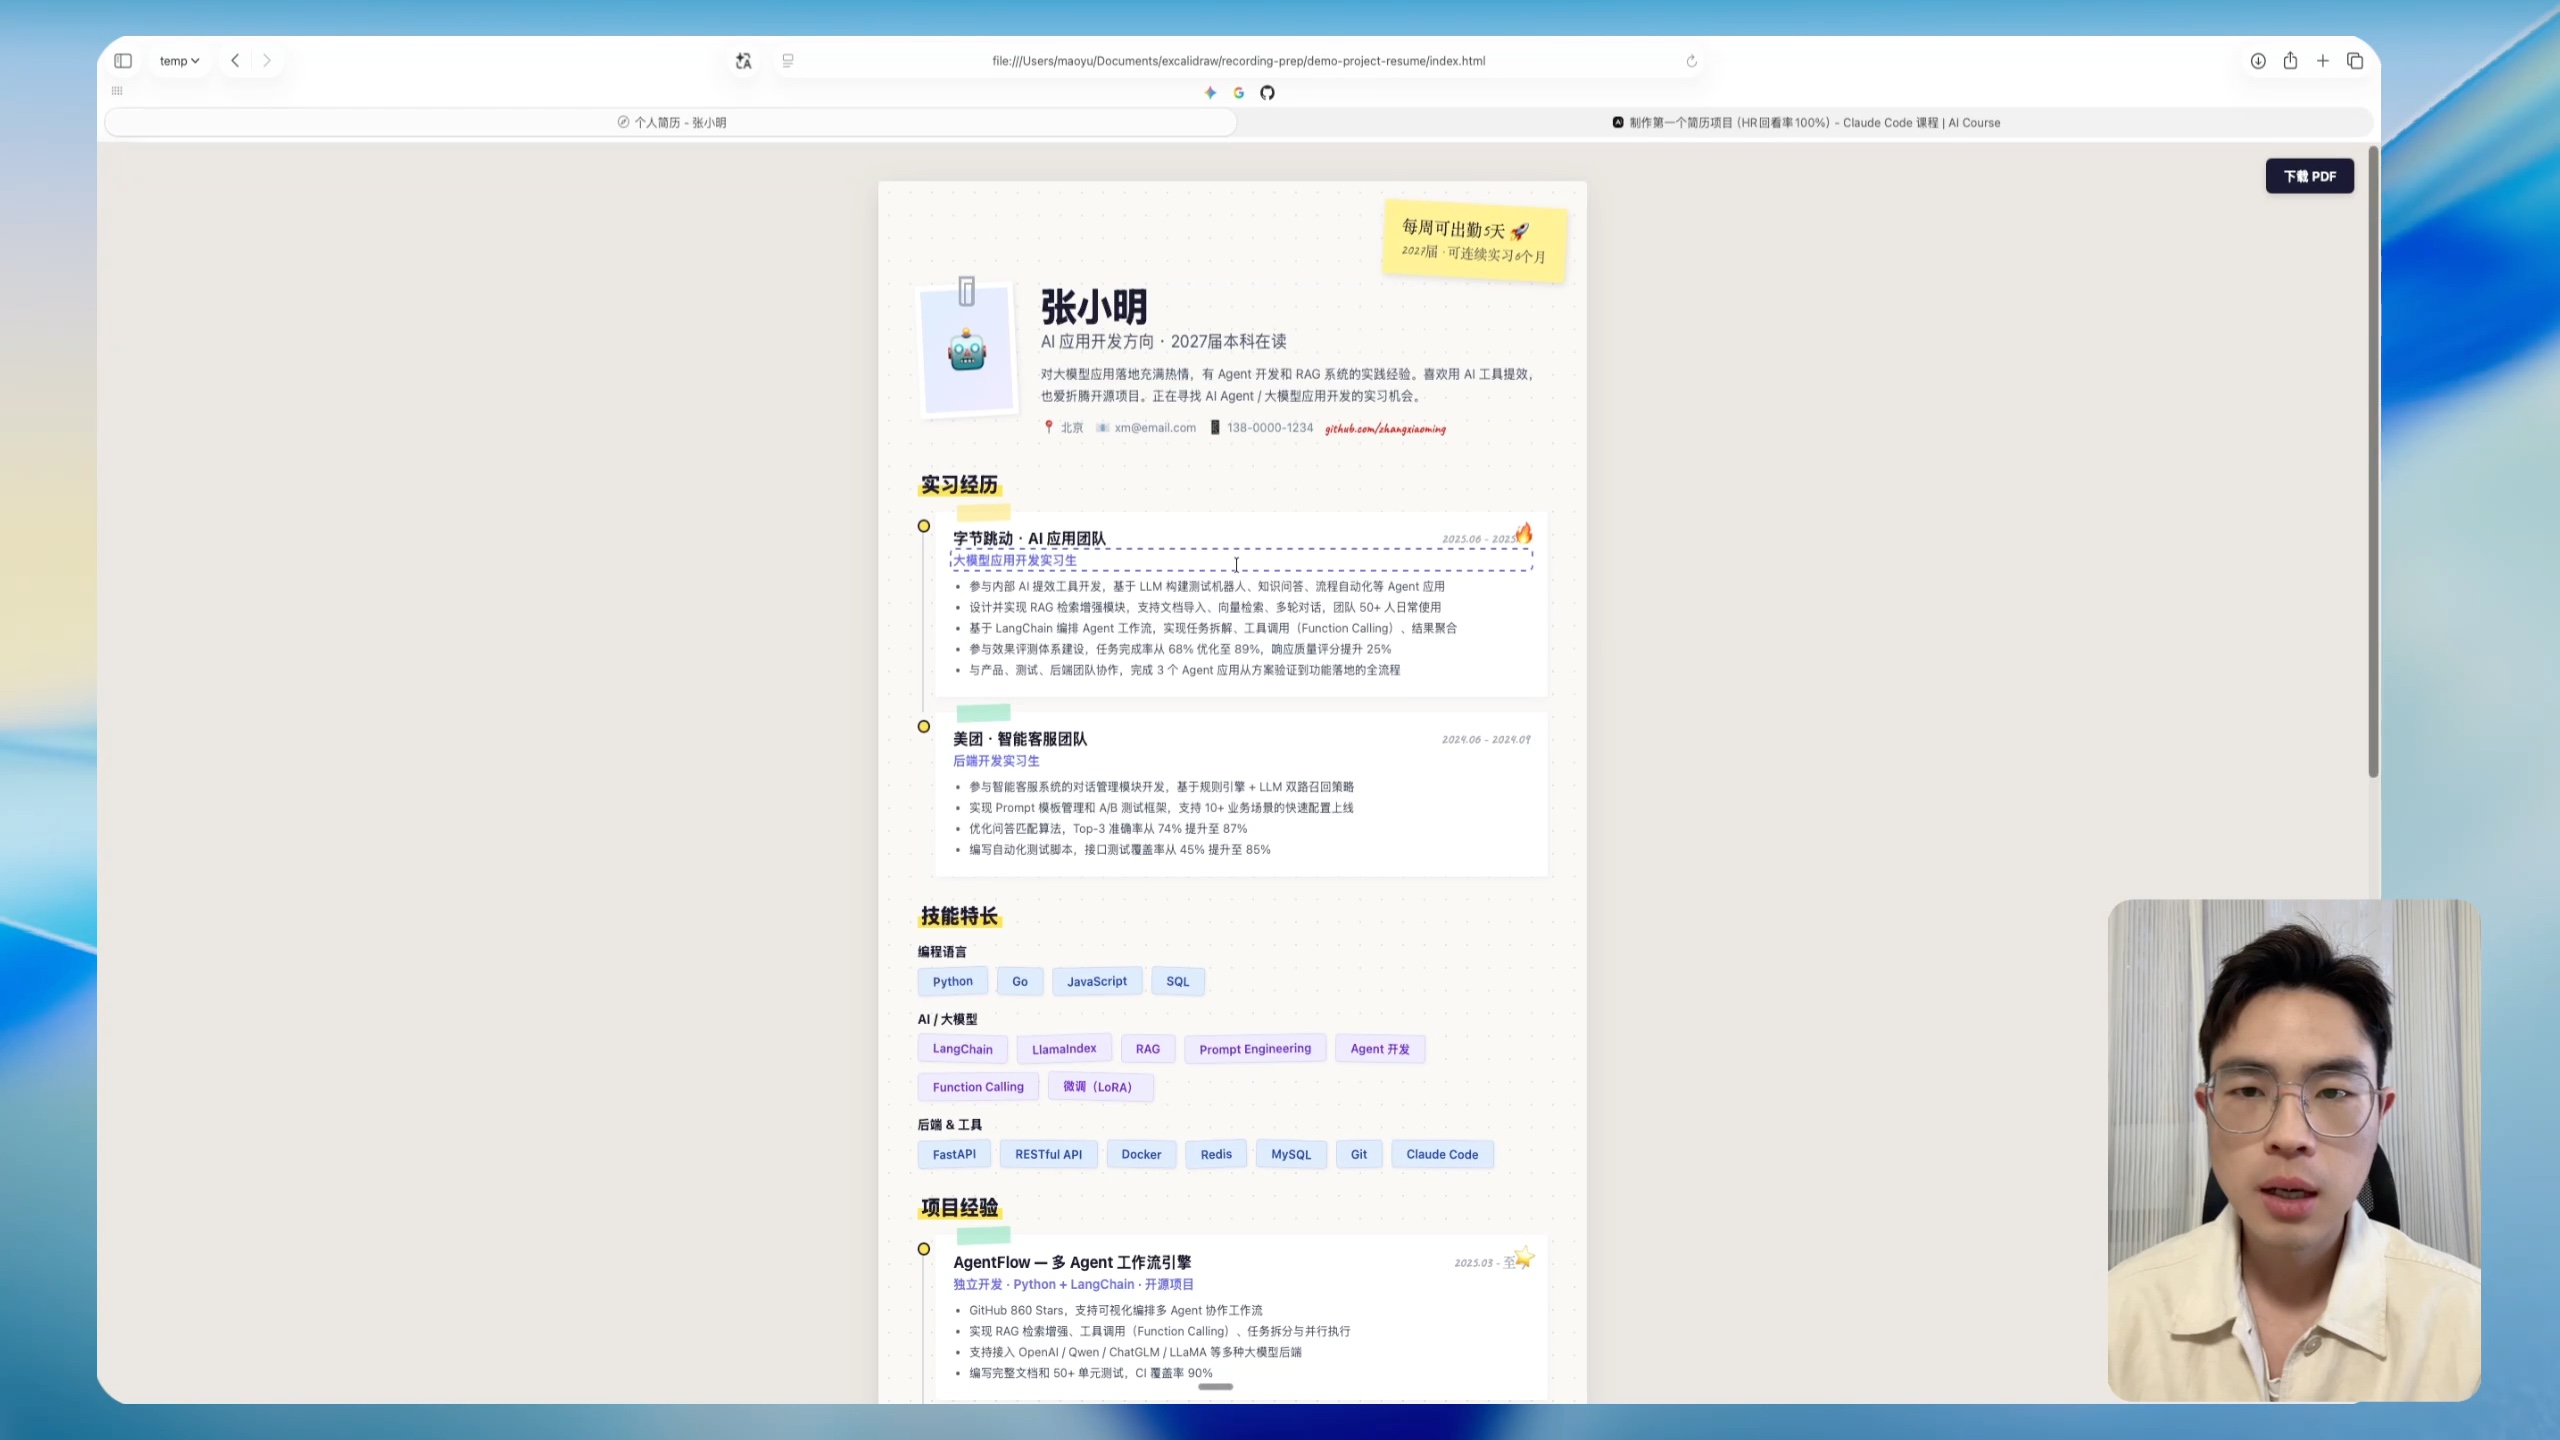
Task: Click the page vertical scrollbar
Action: 2373,460
